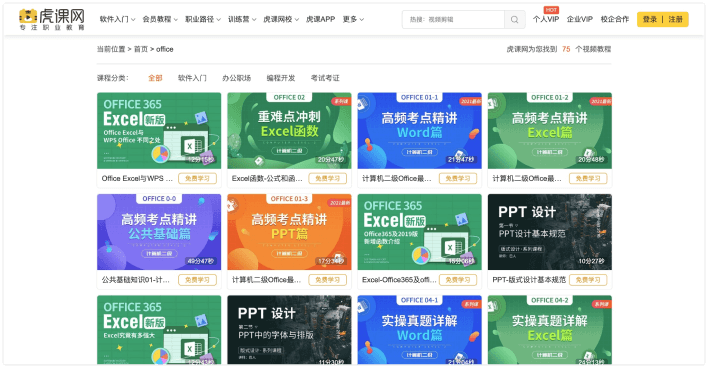Open the 虎课网校 dropdown

coord(281,19)
